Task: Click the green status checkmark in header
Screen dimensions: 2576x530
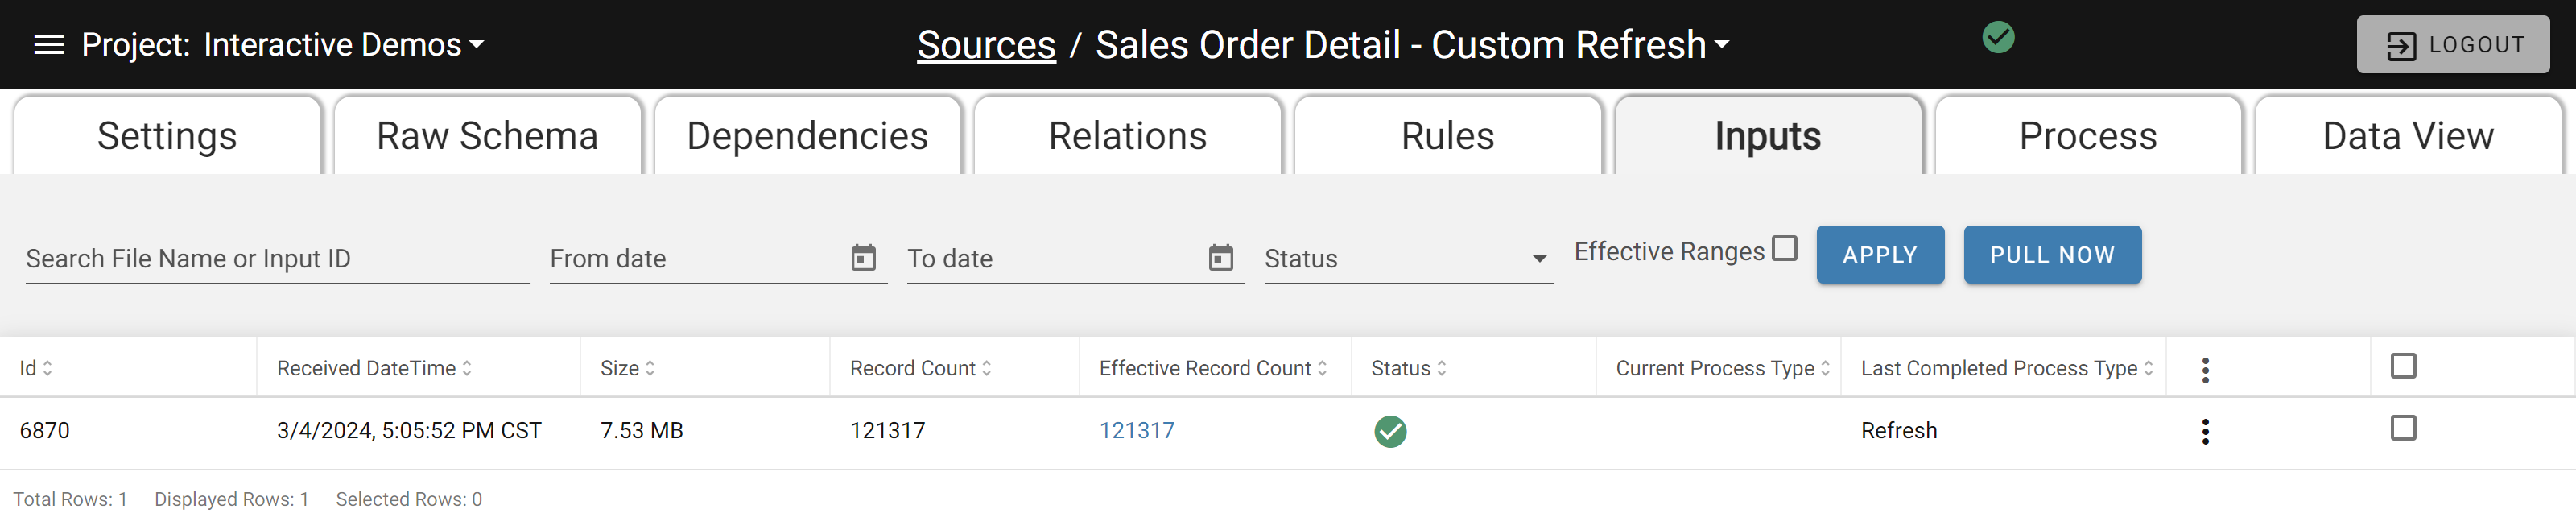Action: (1998, 38)
